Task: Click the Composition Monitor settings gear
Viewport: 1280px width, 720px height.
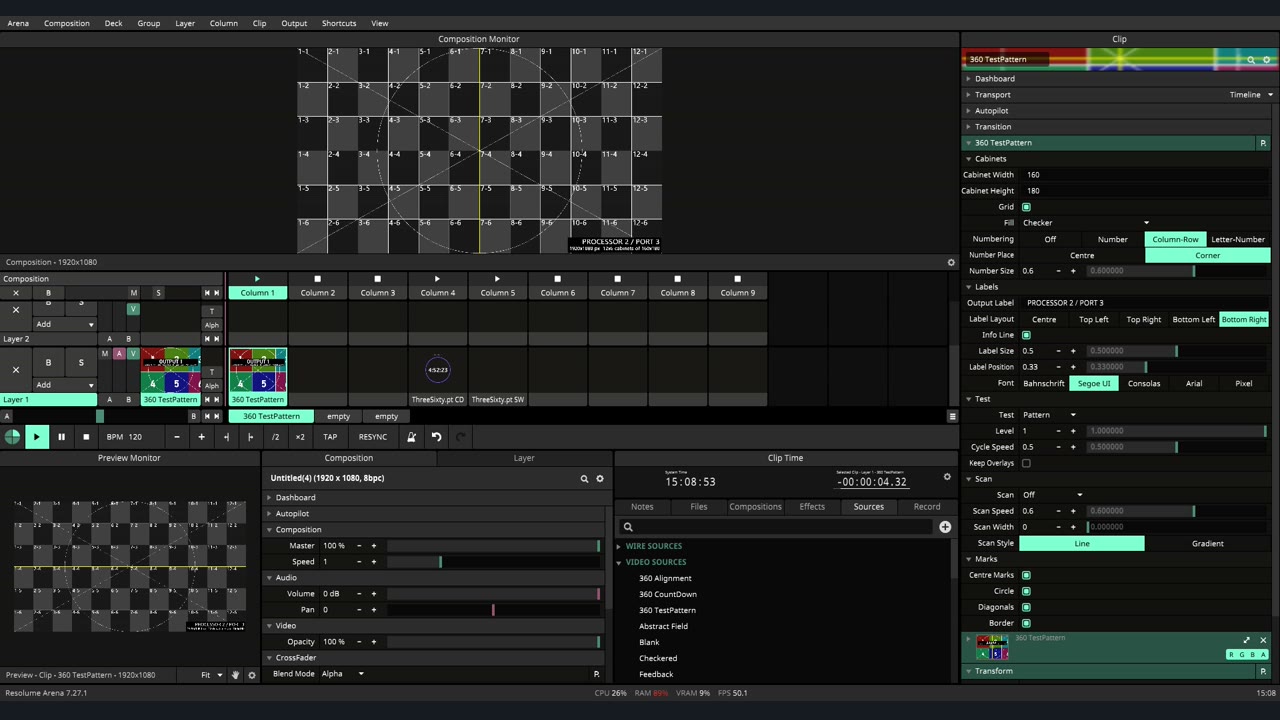Action: (951, 263)
